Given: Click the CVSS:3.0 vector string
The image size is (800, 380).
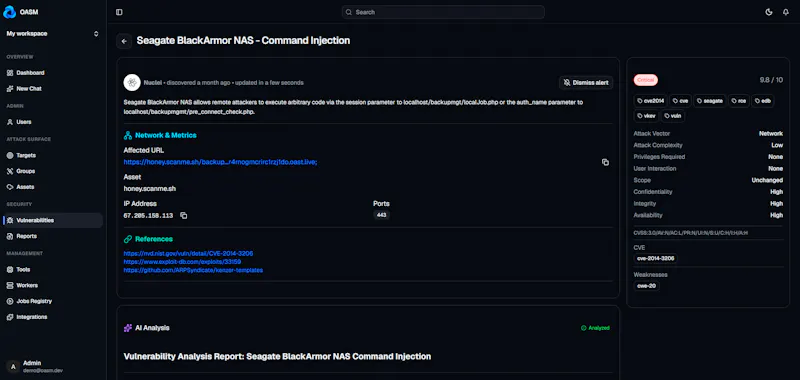Looking at the screenshot, I should coord(691,233).
